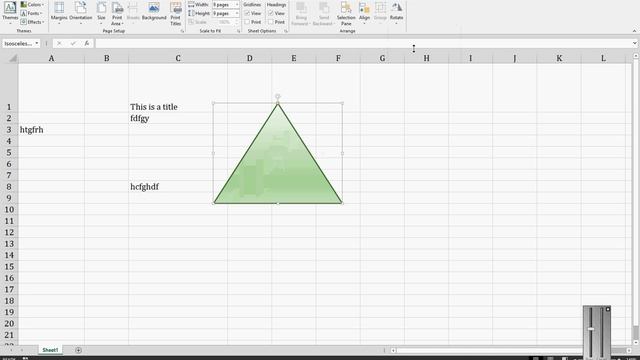Open the Rotate objects menu
Viewport: 640px width, 360px height.
click(396, 13)
